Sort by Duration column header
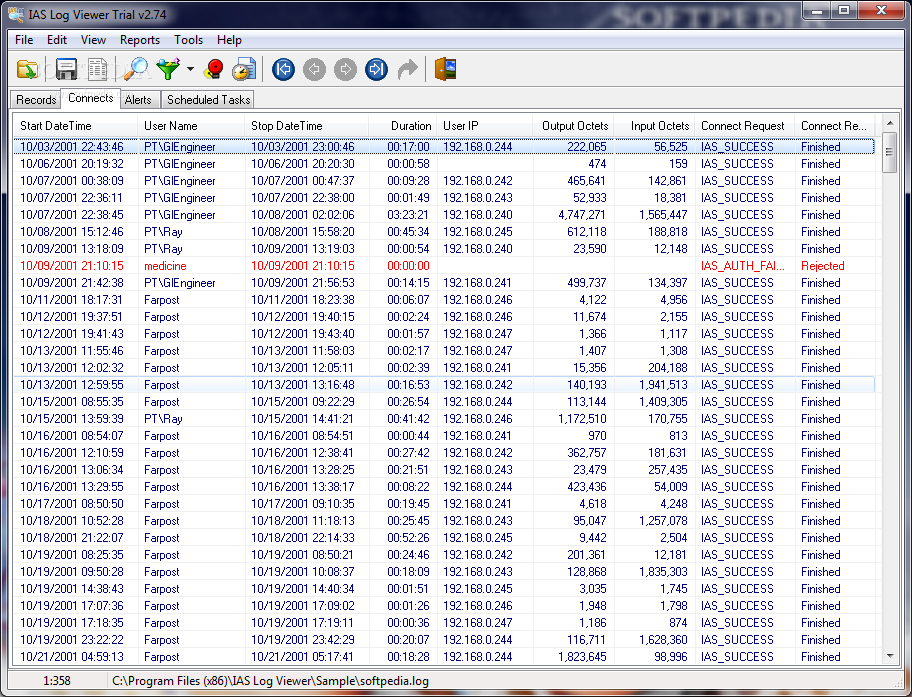This screenshot has width=912, height=697. pos(402,126)
